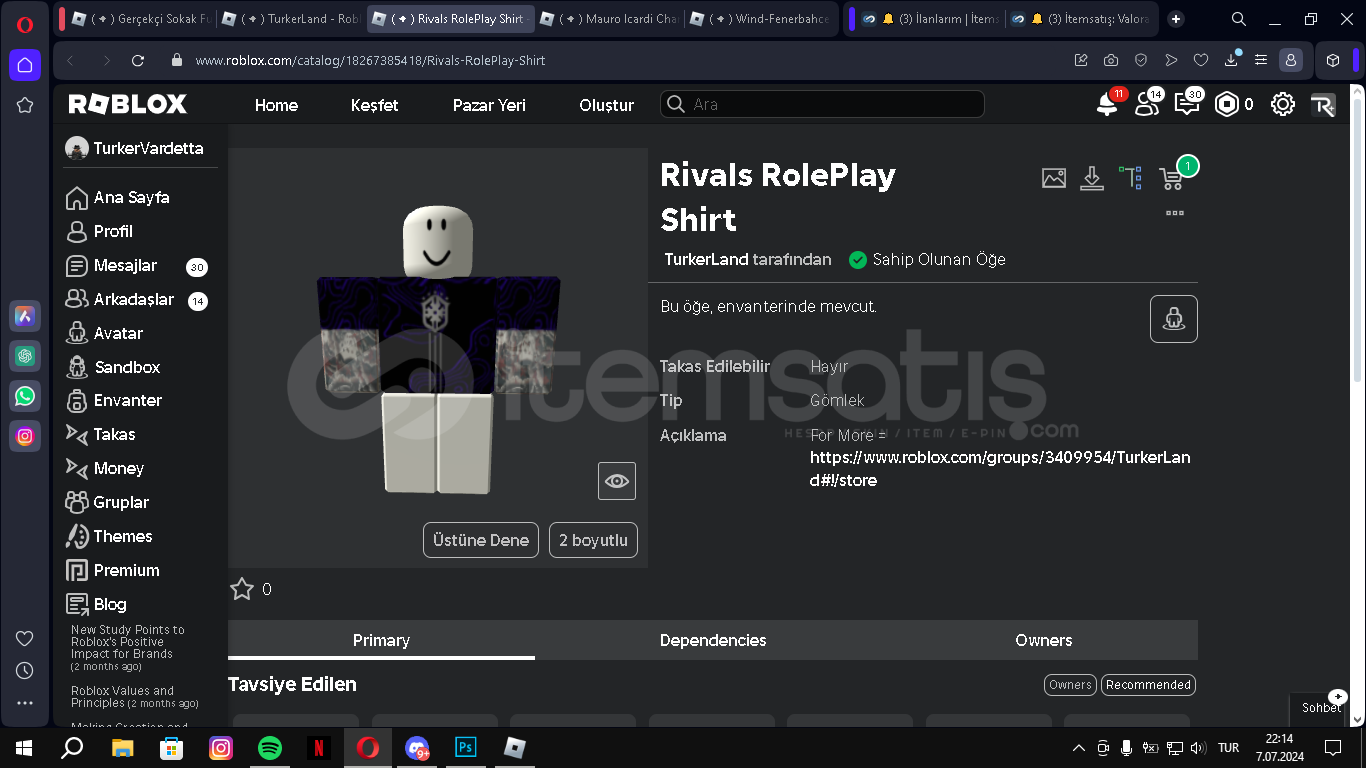
Task: Open the ad blocker shield icon
Action: tap(1141, 60)
